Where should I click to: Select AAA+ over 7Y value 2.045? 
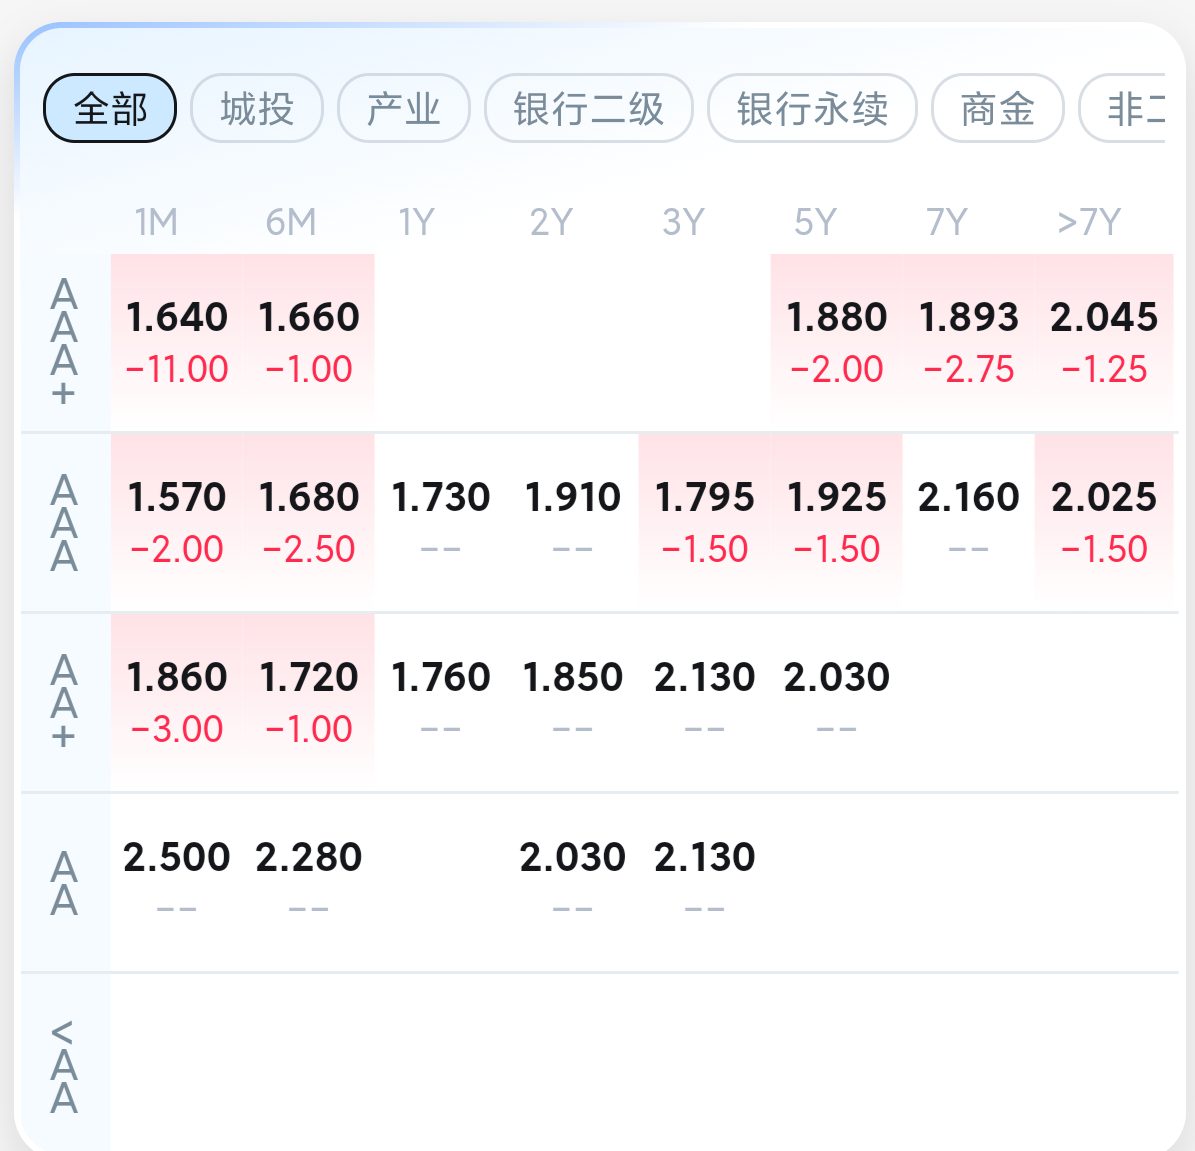click(1104, 342)
